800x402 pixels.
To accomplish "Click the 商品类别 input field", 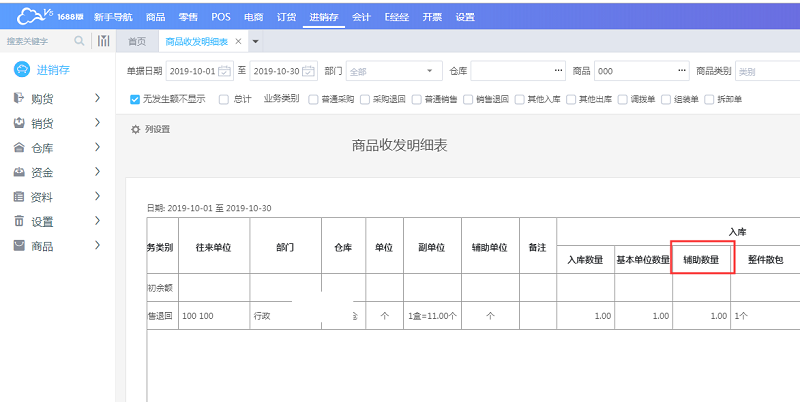I will [x=766, y=71].
